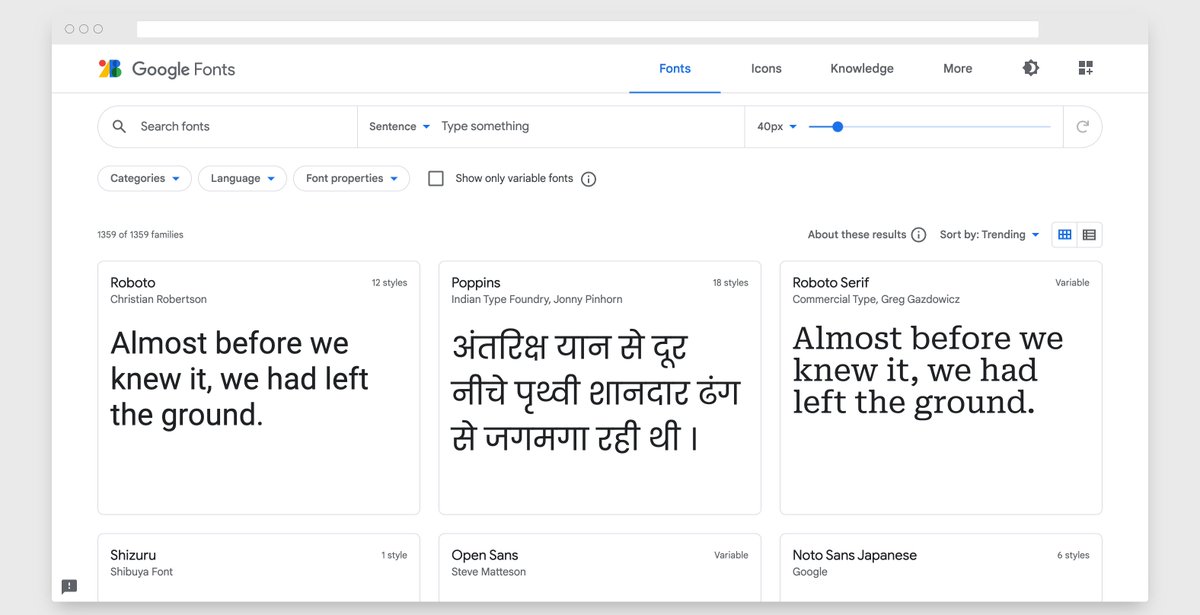Open selected families grid-plus icon
1200x615 pixels.
click(1086, 68)
